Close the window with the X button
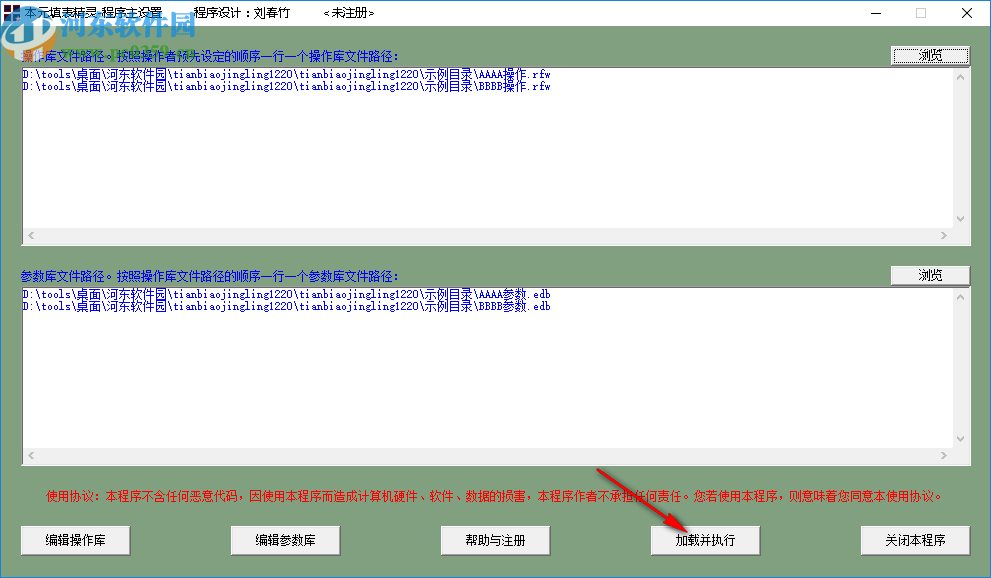 [x=967, y=13]
